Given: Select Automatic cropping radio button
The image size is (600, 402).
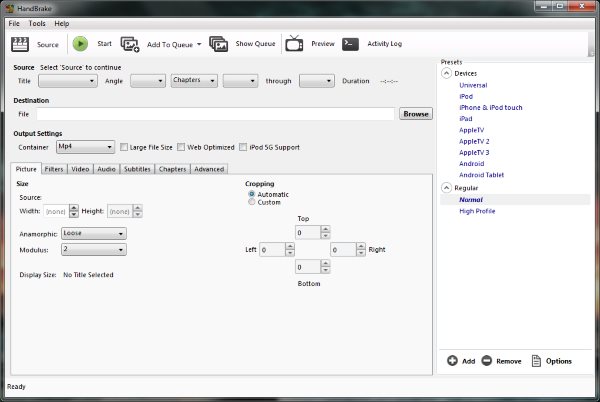Looking at the screenshot, I should click(x=251, y=194).
